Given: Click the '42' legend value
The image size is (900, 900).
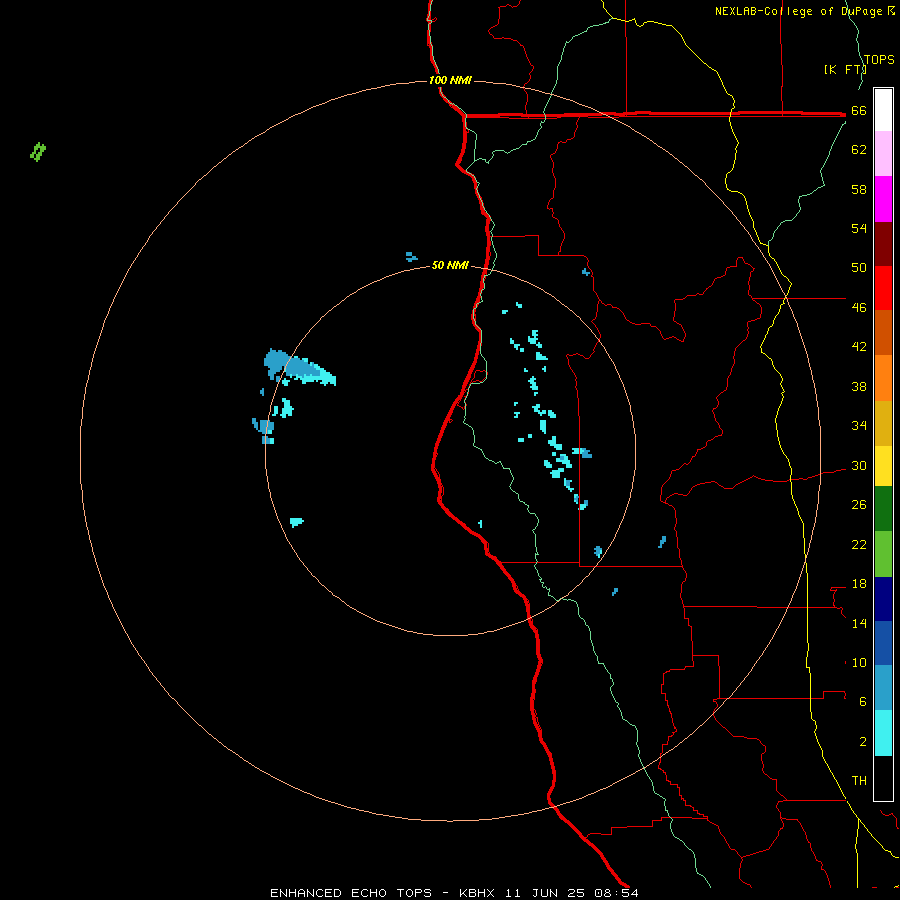Looking at the screenshot, I should coord(859,346).
